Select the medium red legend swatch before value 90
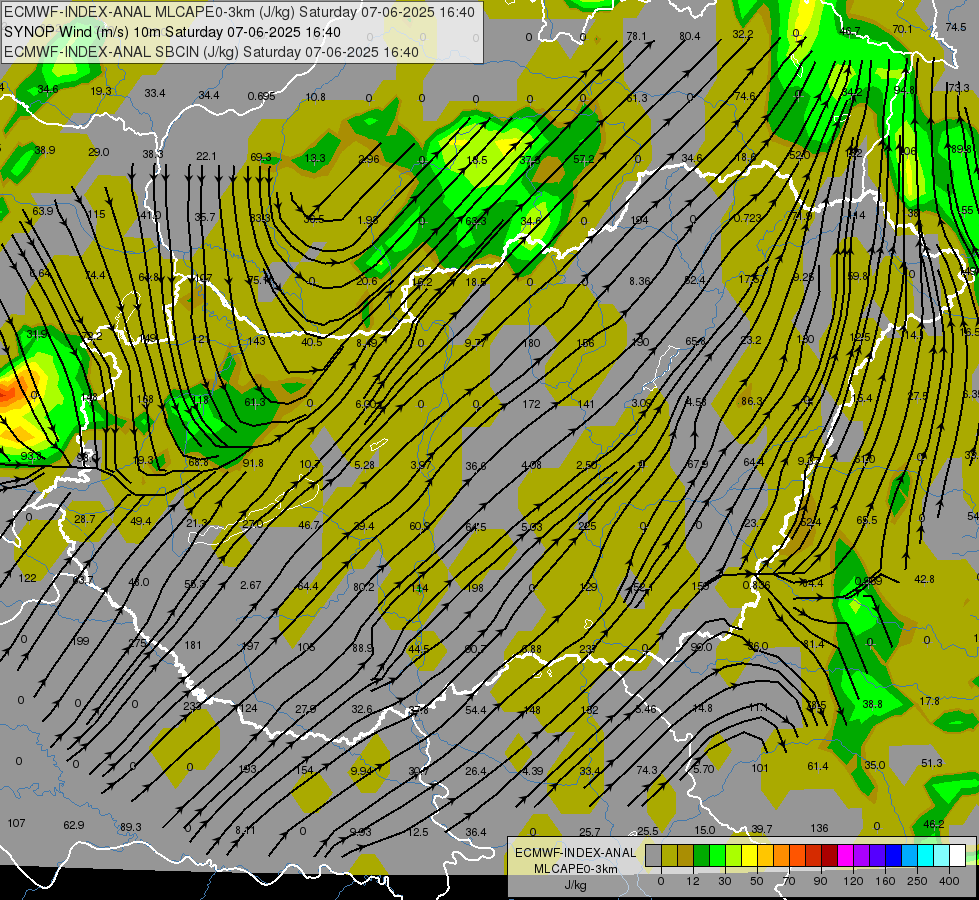The height and width of the screenshot is (900, 979). [814, 855]
